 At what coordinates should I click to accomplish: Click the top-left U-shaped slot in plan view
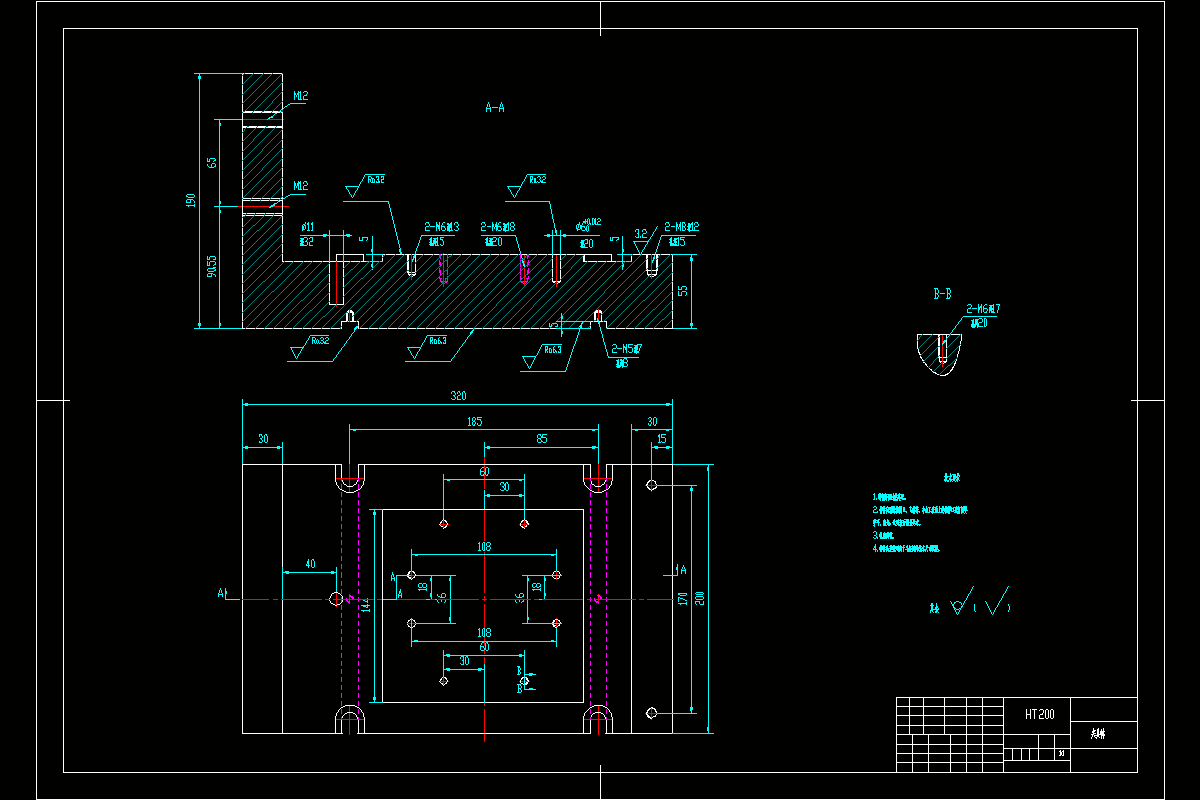[348, 476]
